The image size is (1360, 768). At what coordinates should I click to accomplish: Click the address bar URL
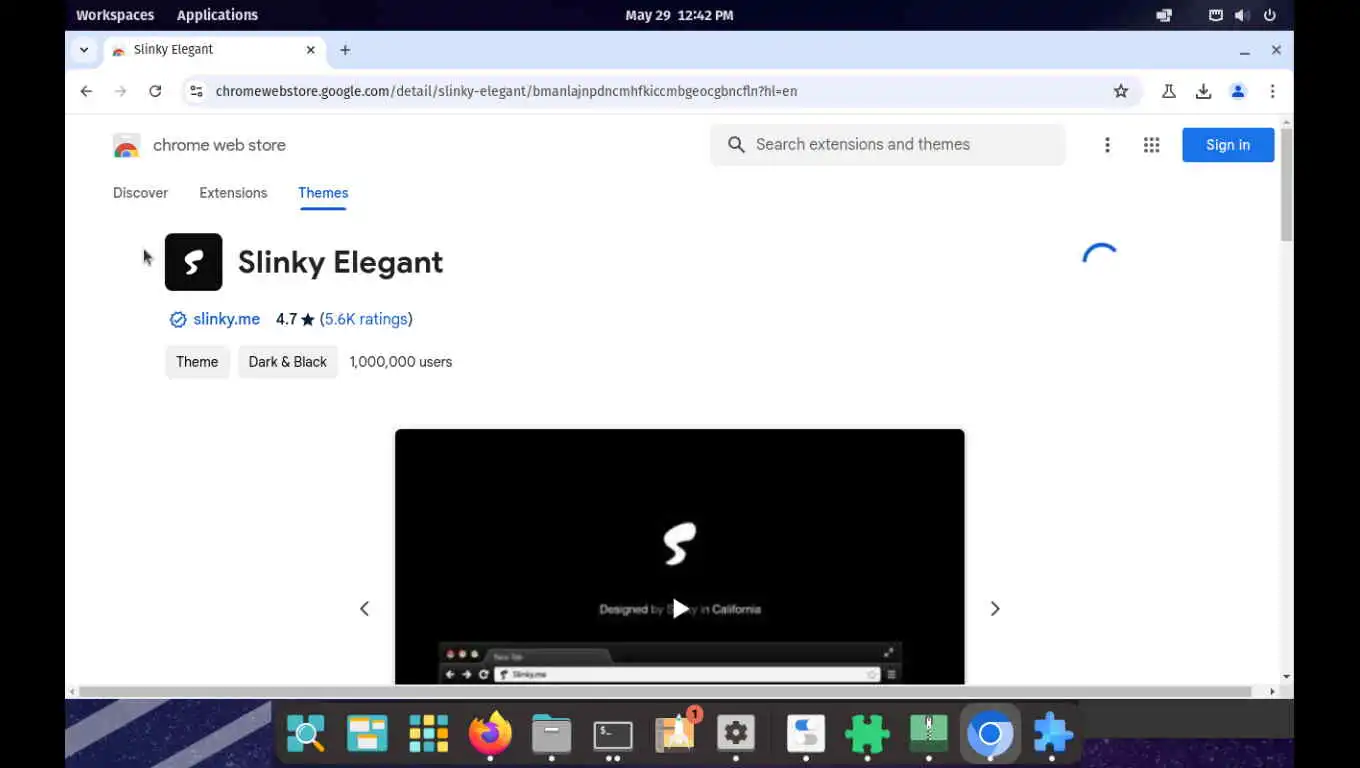[506, 91]
